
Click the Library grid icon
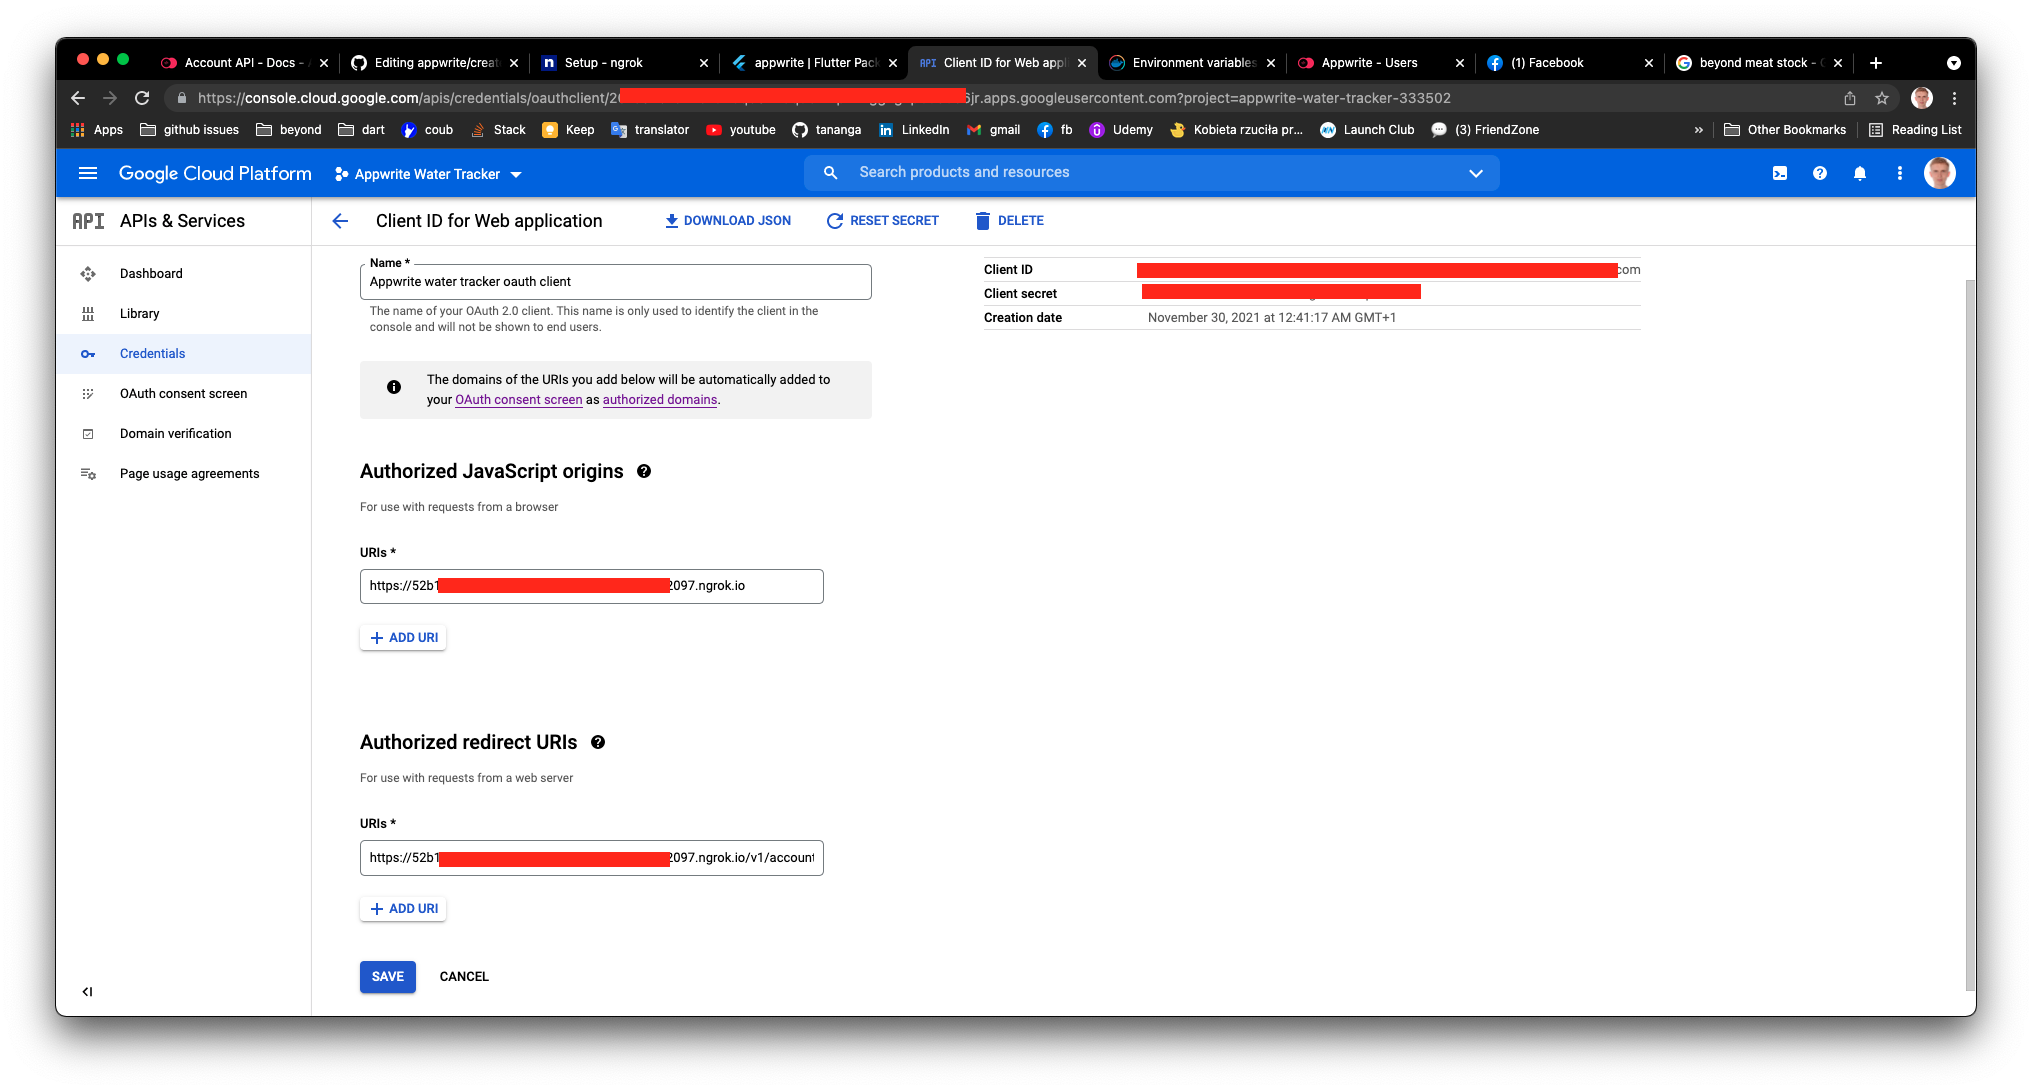(x=88, y=313)
